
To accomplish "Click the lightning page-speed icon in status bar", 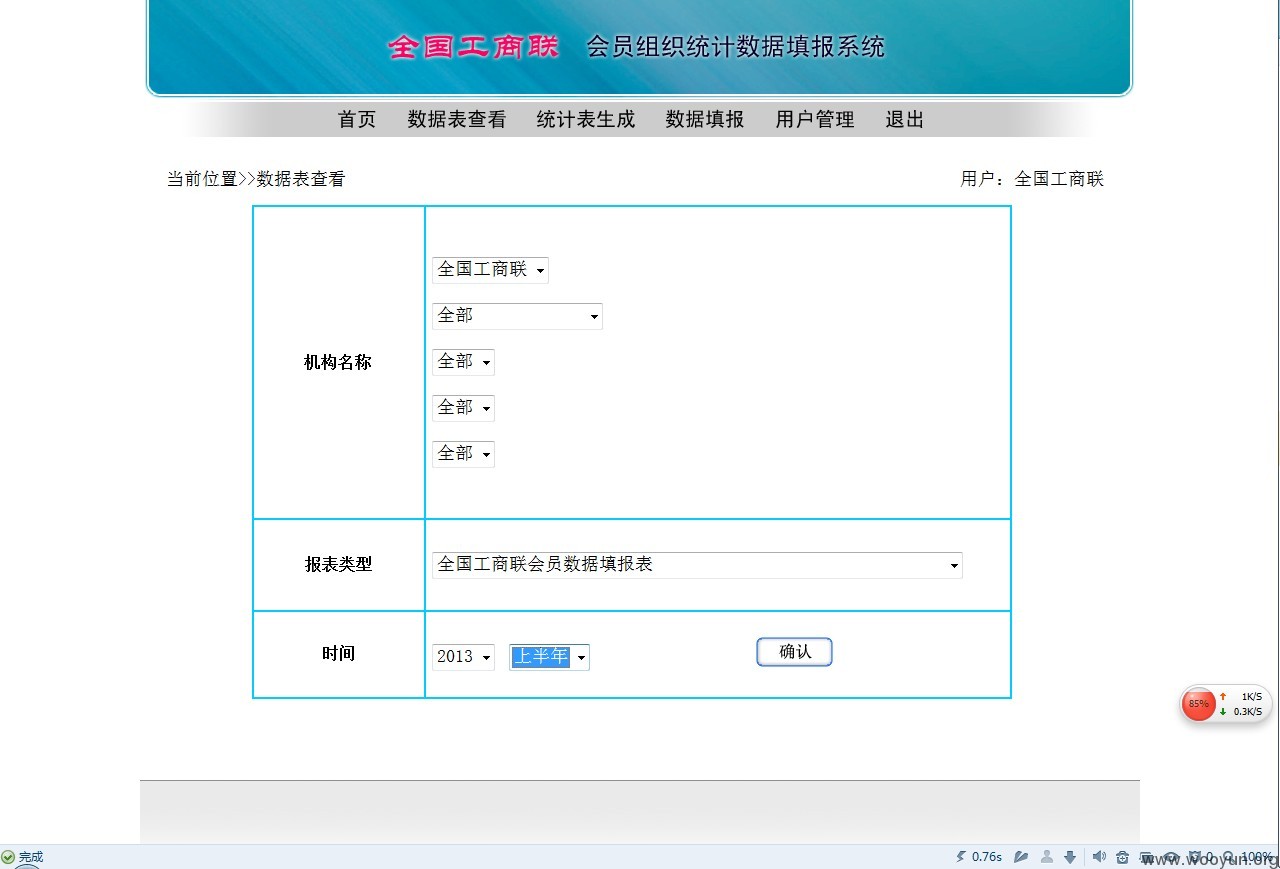I will pos(962,857).
